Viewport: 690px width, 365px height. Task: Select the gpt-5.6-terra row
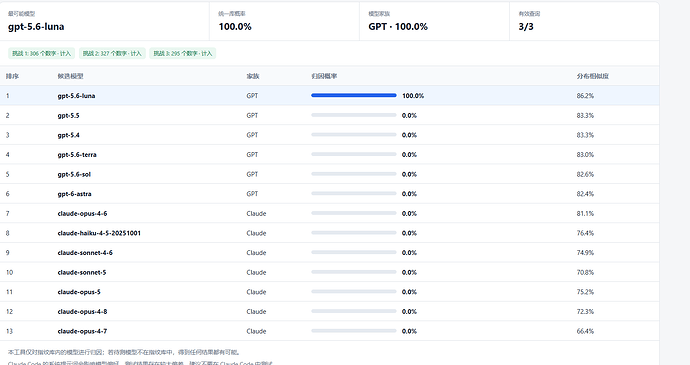coord(330,155)
